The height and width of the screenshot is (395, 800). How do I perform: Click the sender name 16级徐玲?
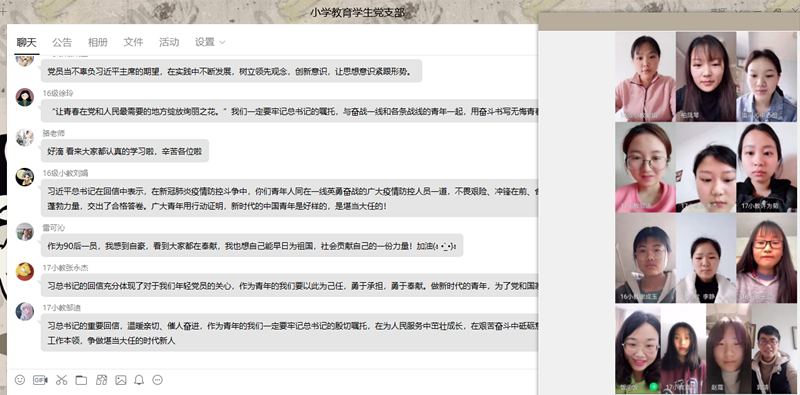click(58, 93)
